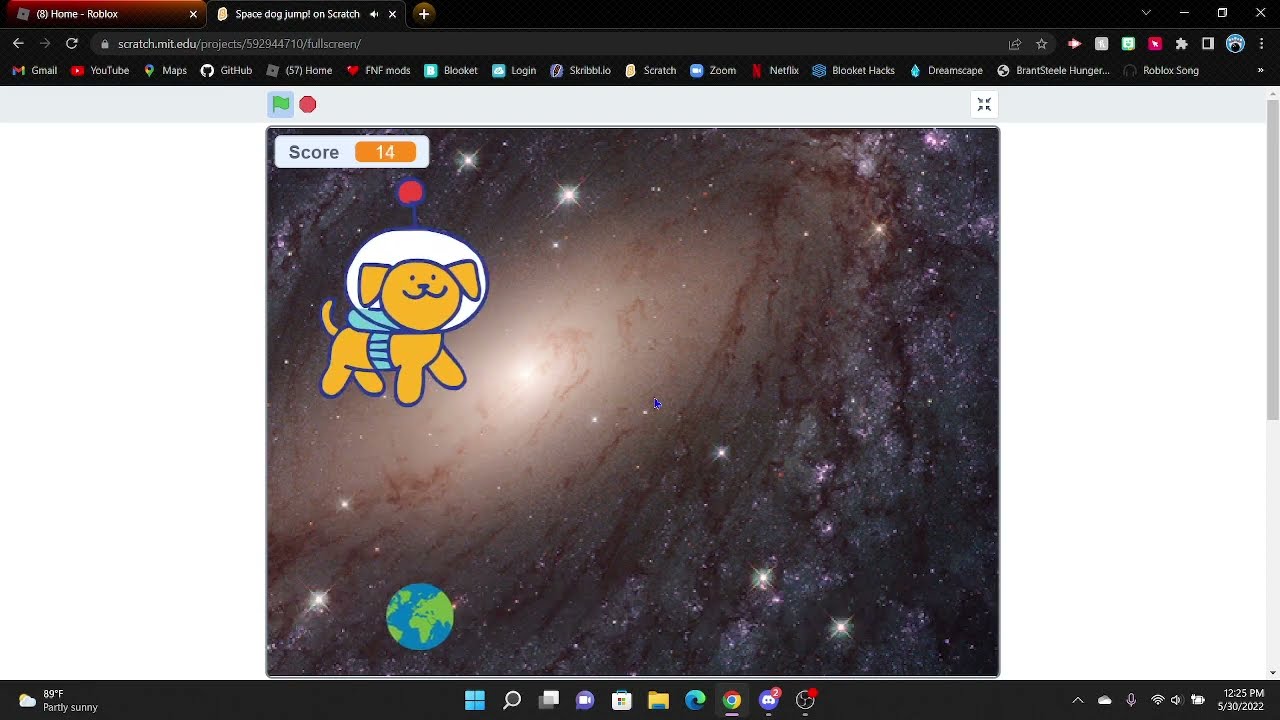Click the microphone icon in system tray
This screenshot has width=1280, height=720.
point(1131,700)
